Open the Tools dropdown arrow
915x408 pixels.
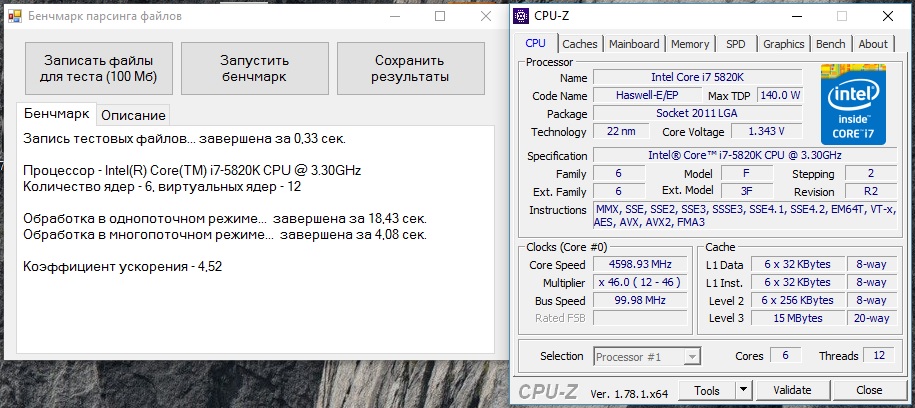click(x=743, y=390)
